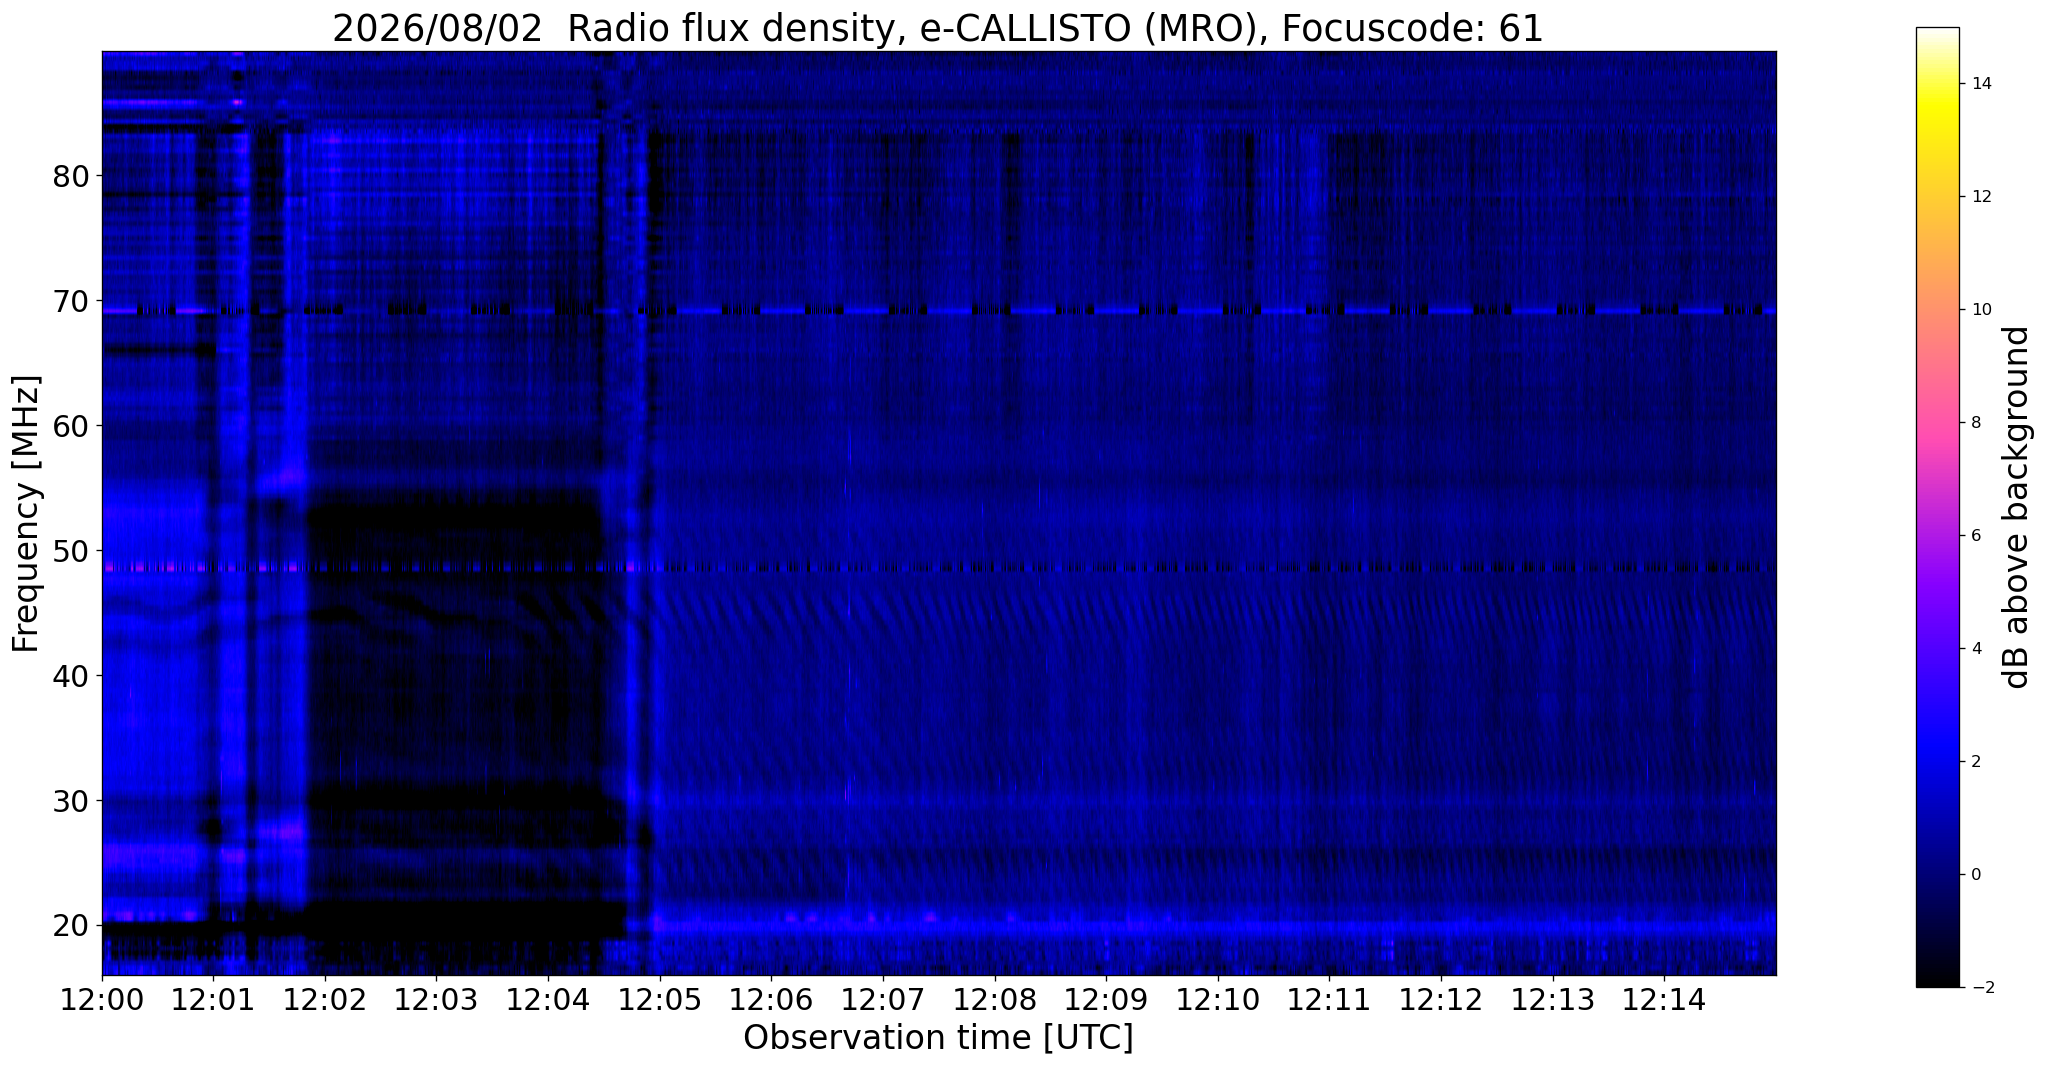Viewport: 2047px width, 1067px height.
Task: Click the 'Frequency [MHz]' axis label
Action: tap(27, 514)
